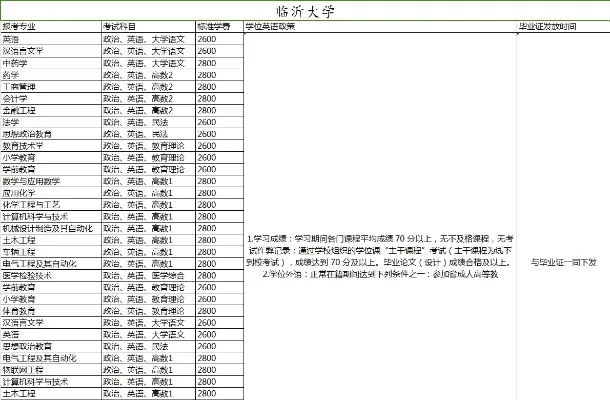
Task: Select the 工商管理 cell
Action: pyautogui.click(x=51, y=87)
